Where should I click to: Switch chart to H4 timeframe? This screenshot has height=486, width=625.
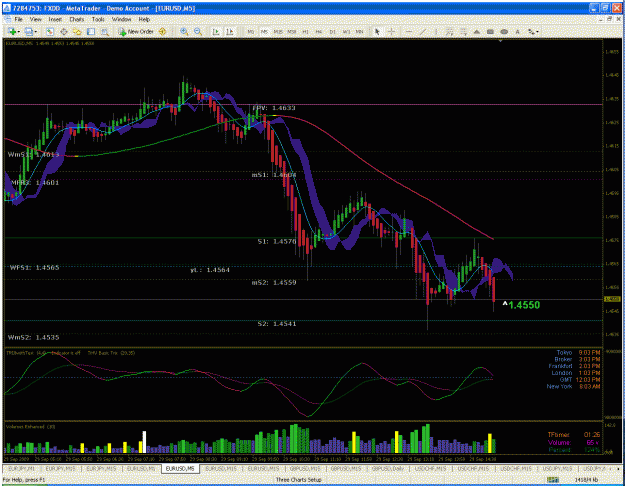point(319,31)
